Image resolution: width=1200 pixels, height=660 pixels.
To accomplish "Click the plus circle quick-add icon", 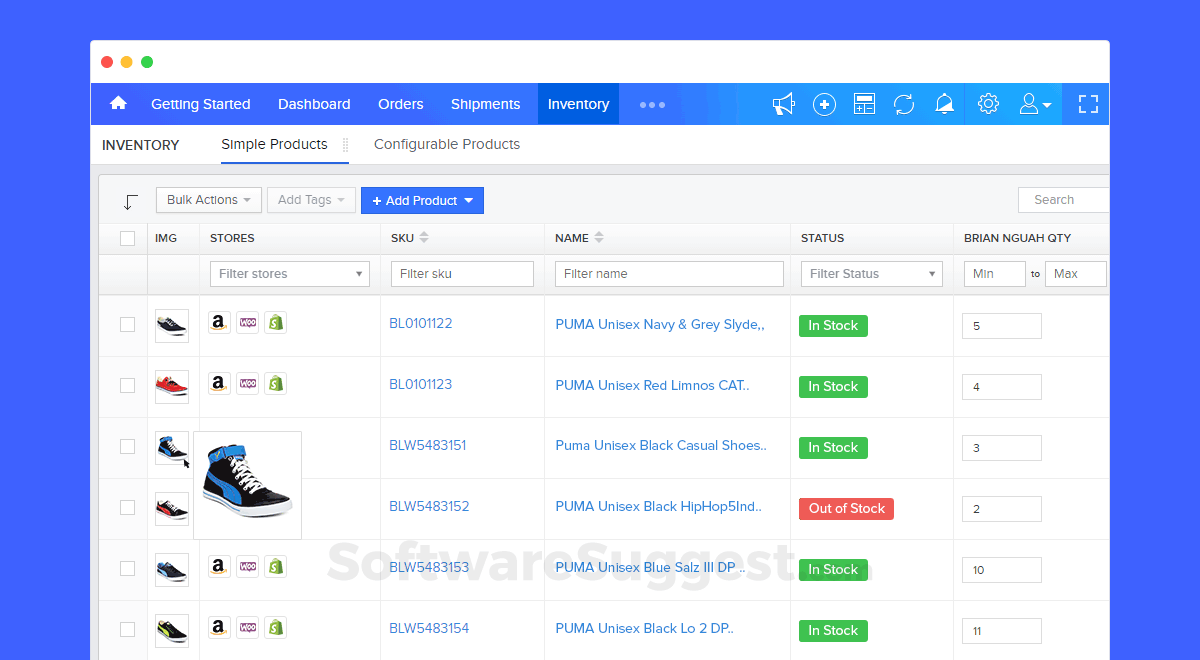I will coord(824,104).
